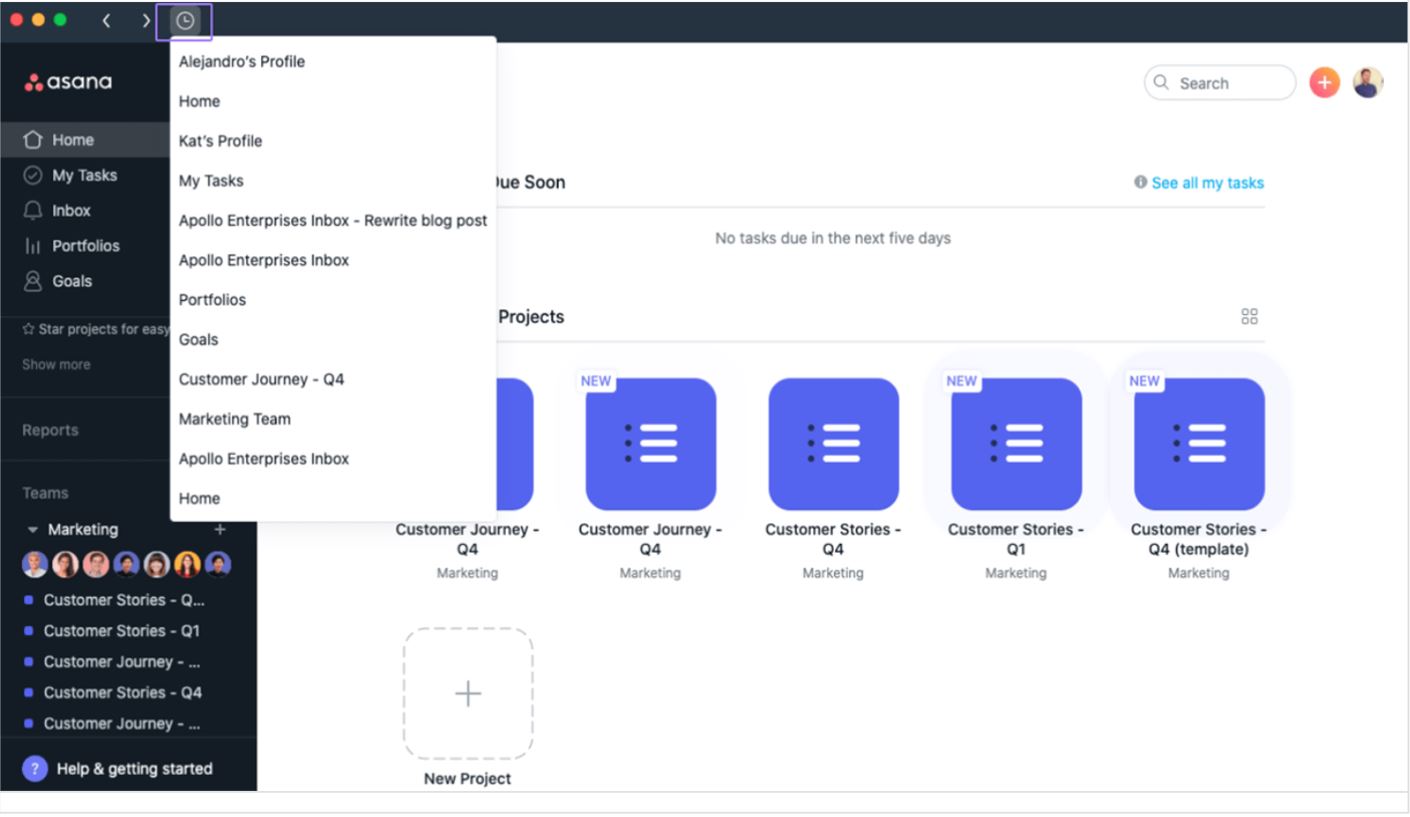This screenshot has width=1410, height=817.
Task: Collapse the Marketing team triangle
Action: coord(33,530)
